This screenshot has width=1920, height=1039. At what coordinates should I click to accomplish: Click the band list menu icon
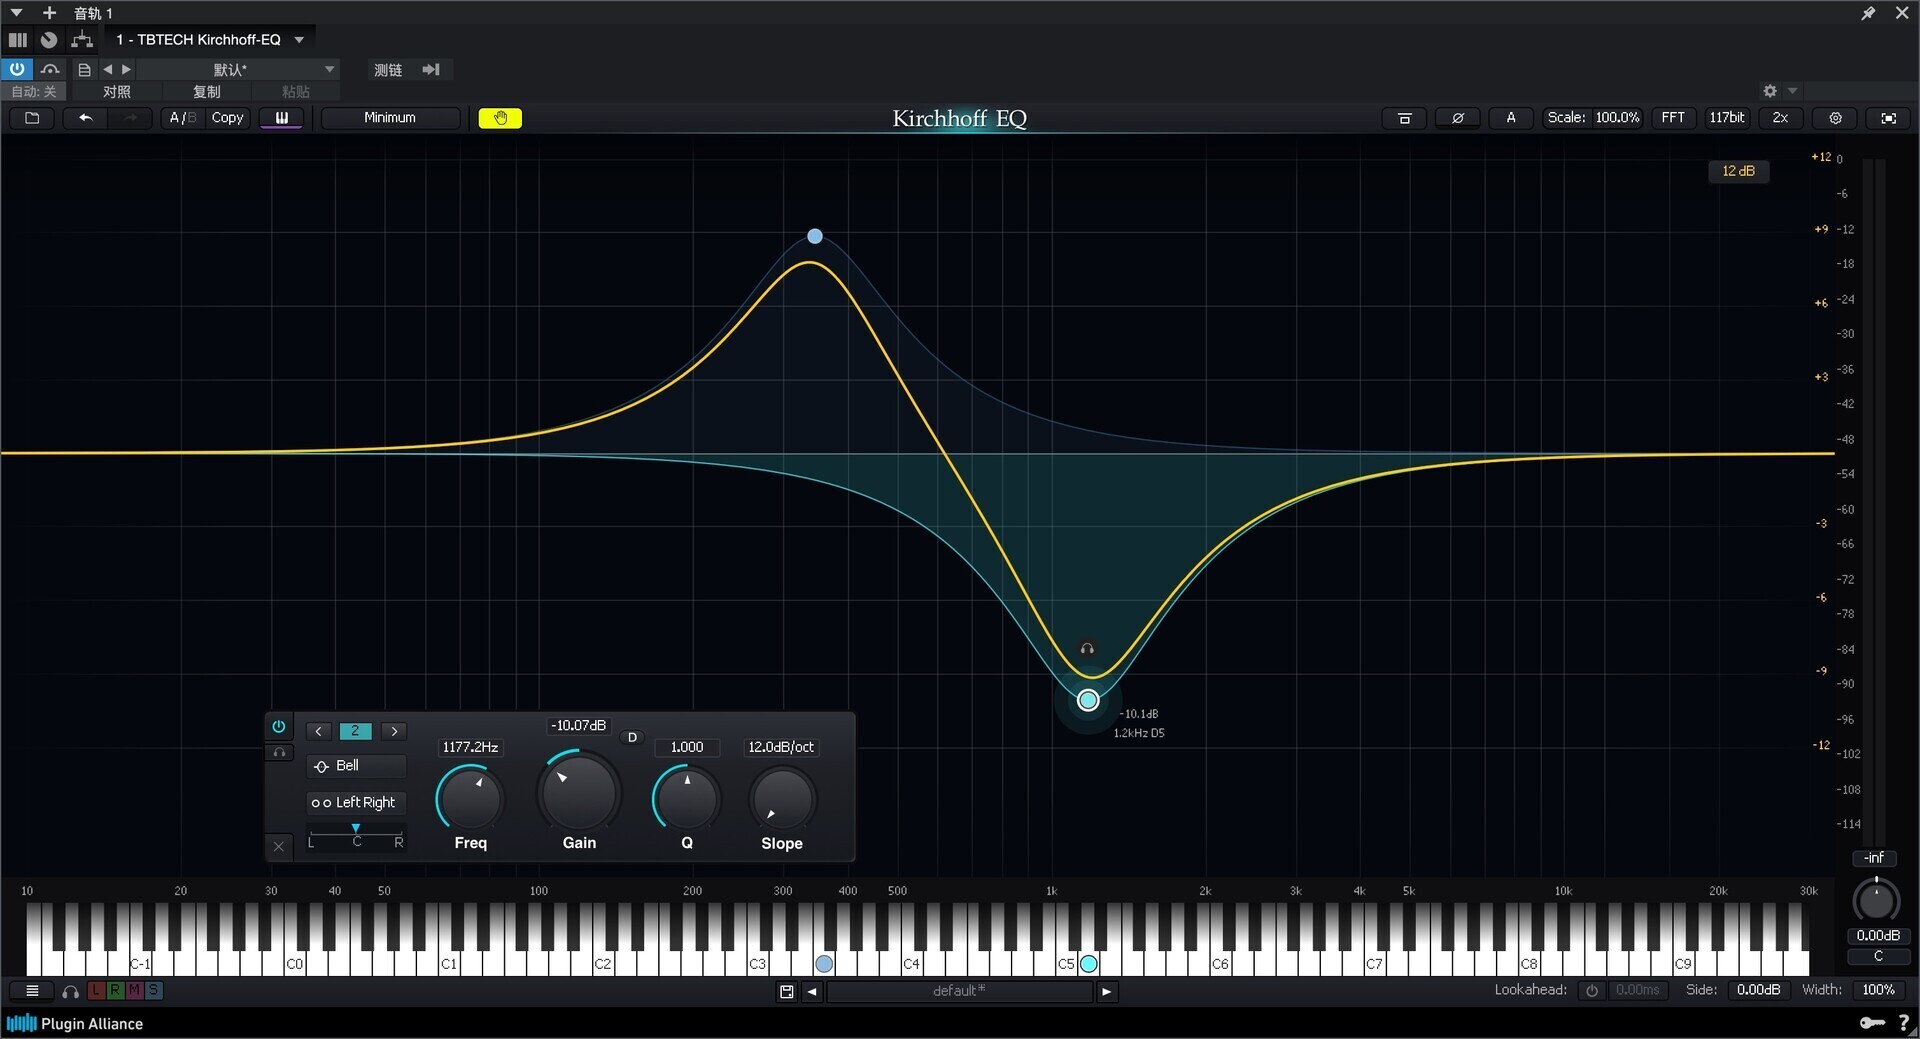pyautogui.click(x=32, y=991)
